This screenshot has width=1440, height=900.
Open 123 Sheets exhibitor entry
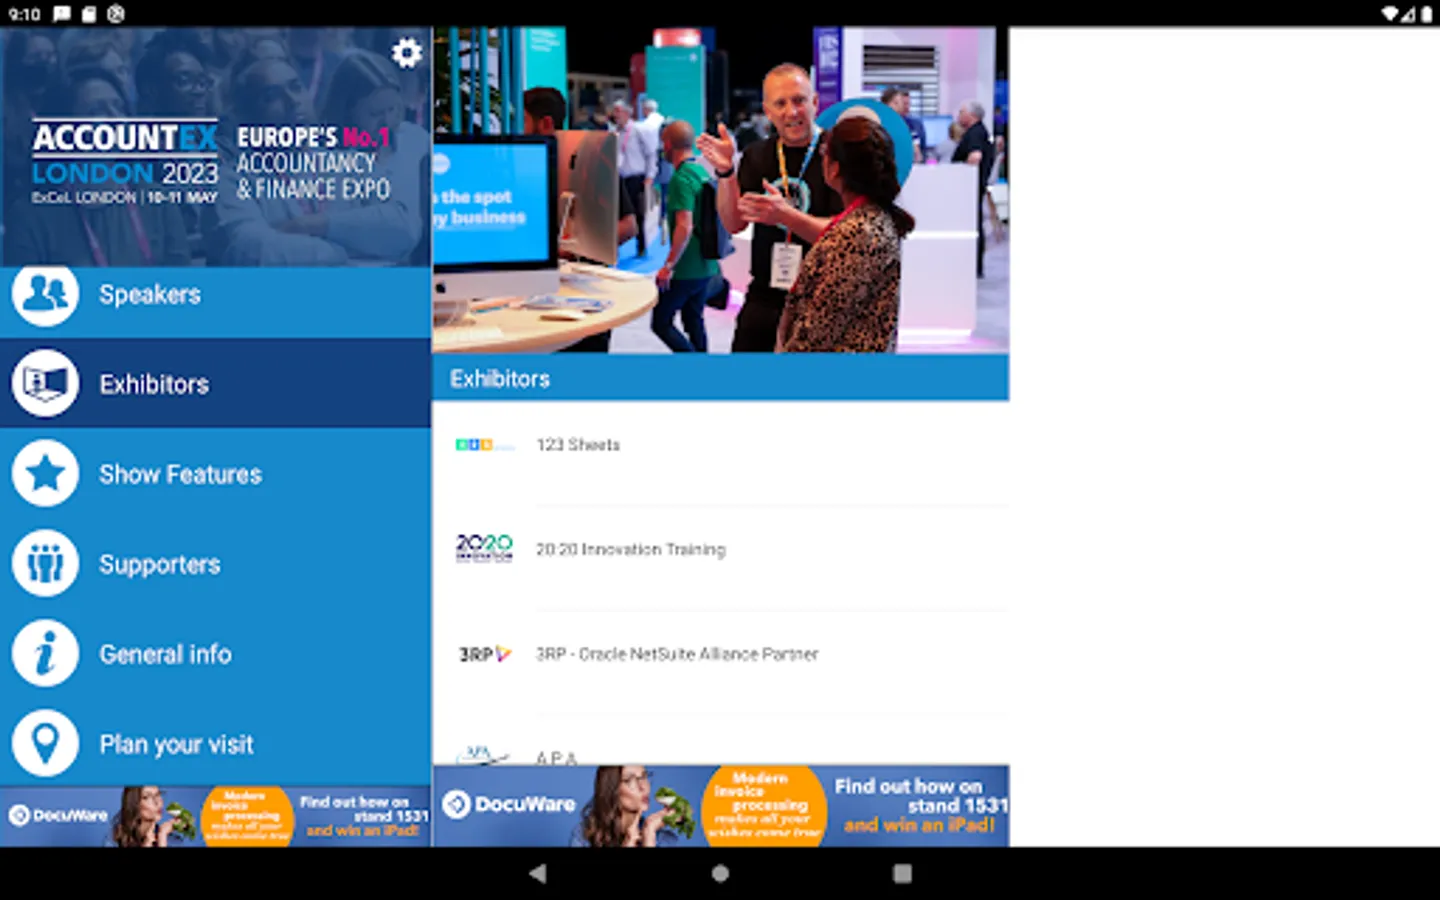point(721,453)
